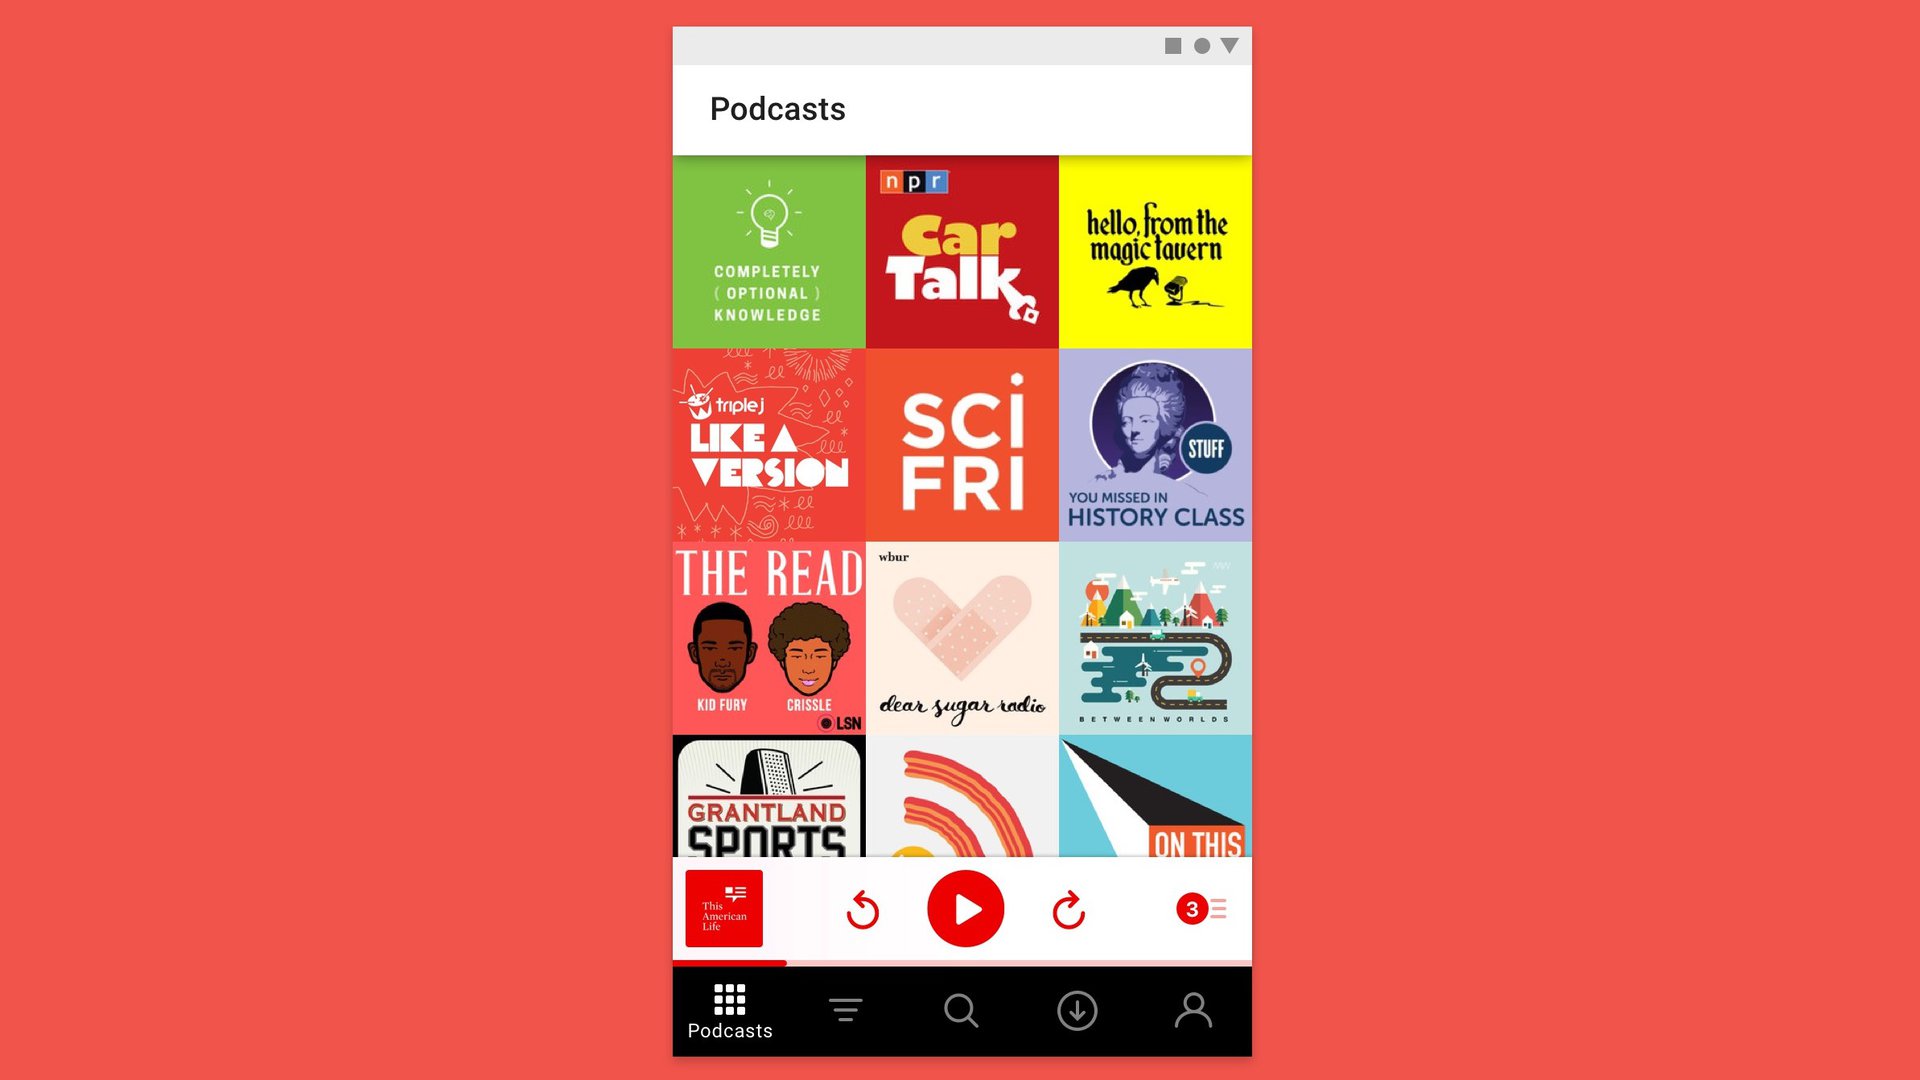Tap the profile account icon
The height and width of the screenshot is (1080, 1920).
click(x=1193, y=1009)
